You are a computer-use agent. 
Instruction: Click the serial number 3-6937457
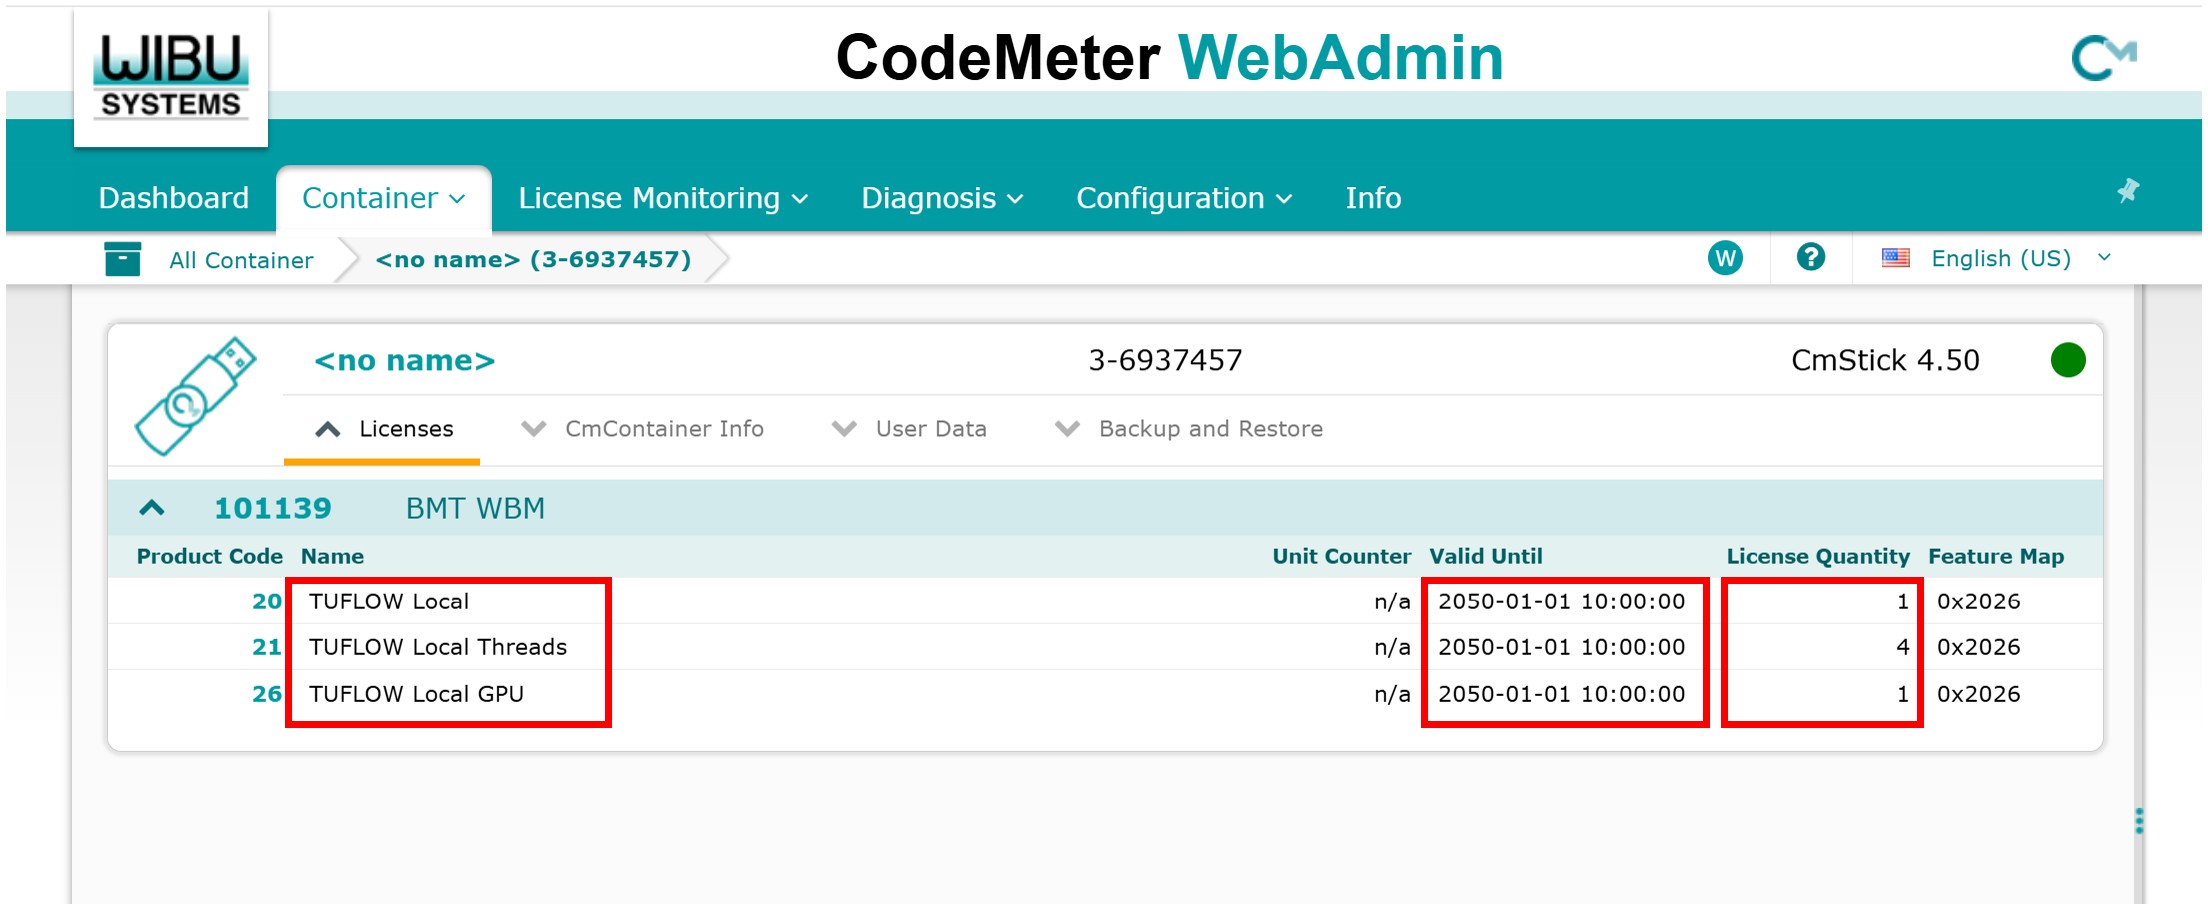click(1165, 360)
